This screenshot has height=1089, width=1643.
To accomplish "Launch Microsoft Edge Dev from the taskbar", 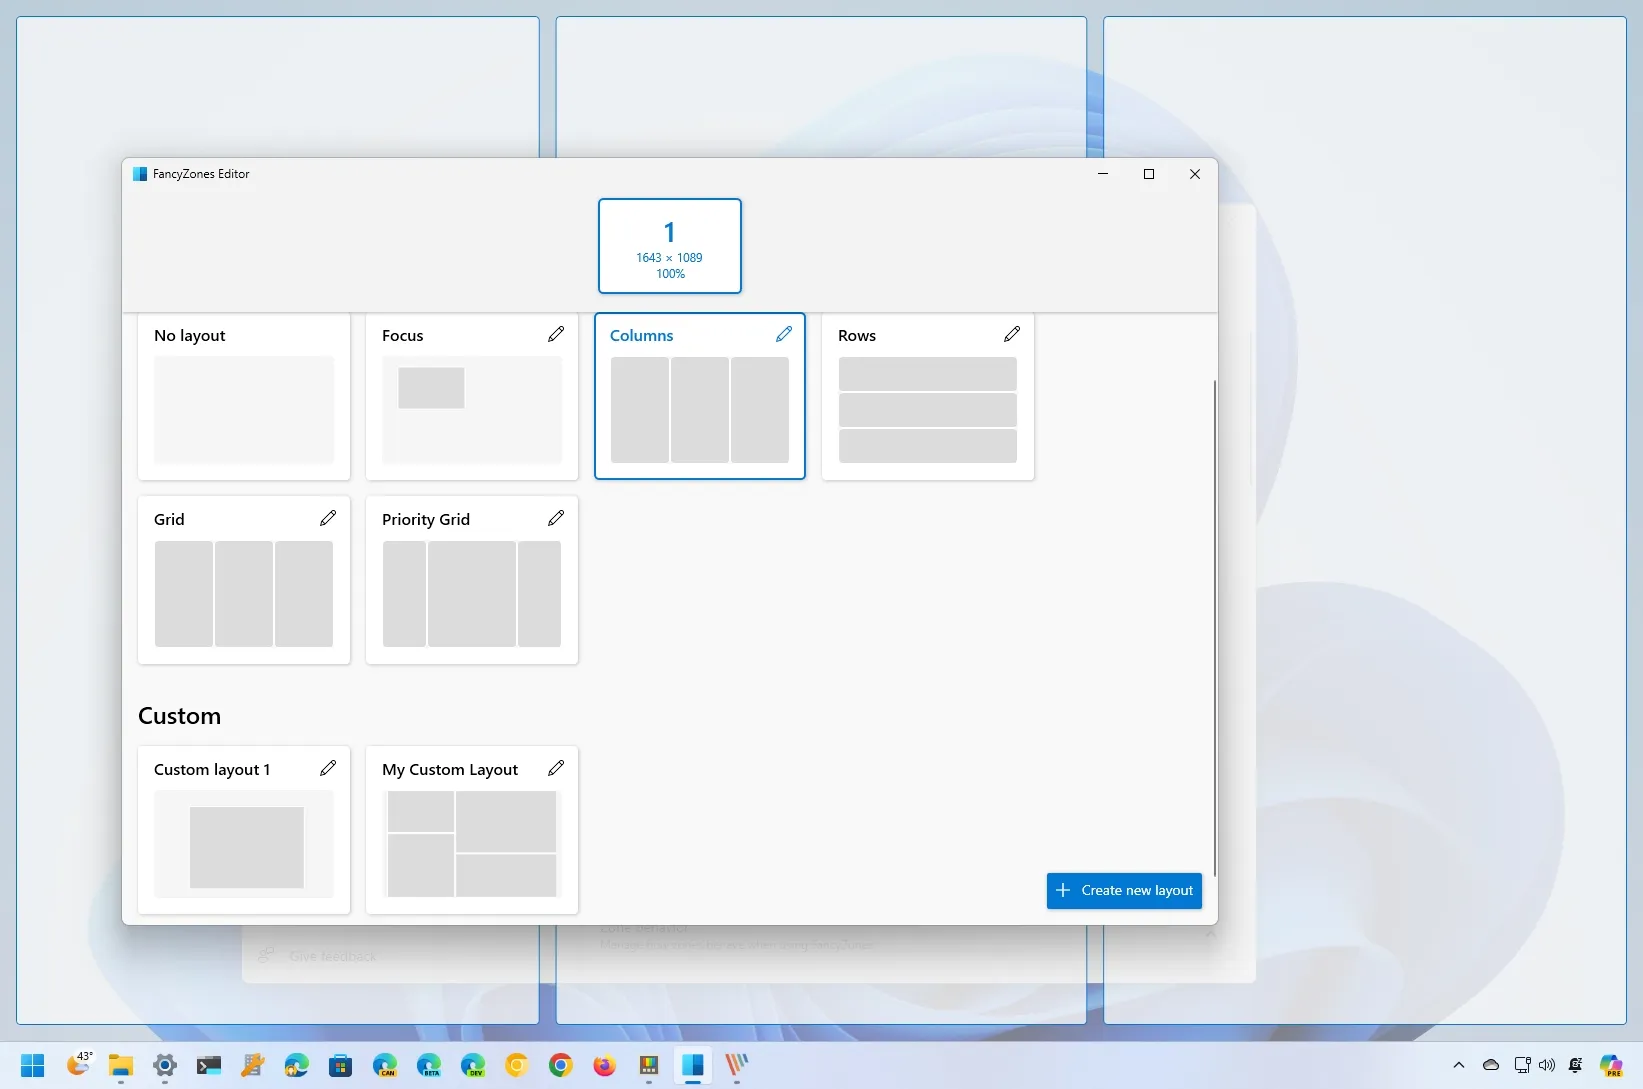I will 473,1066.
